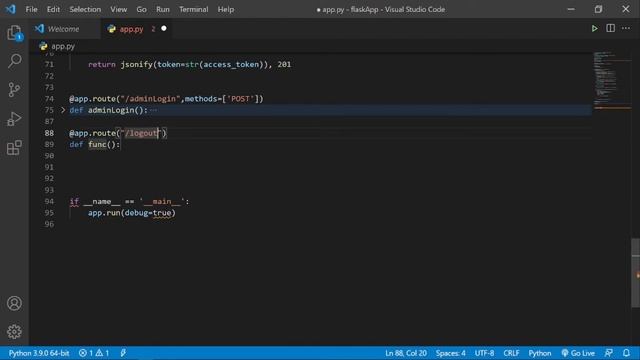Click line number 88 in gutter
This screenshot has width=640, height=360.
pos(49,133)
